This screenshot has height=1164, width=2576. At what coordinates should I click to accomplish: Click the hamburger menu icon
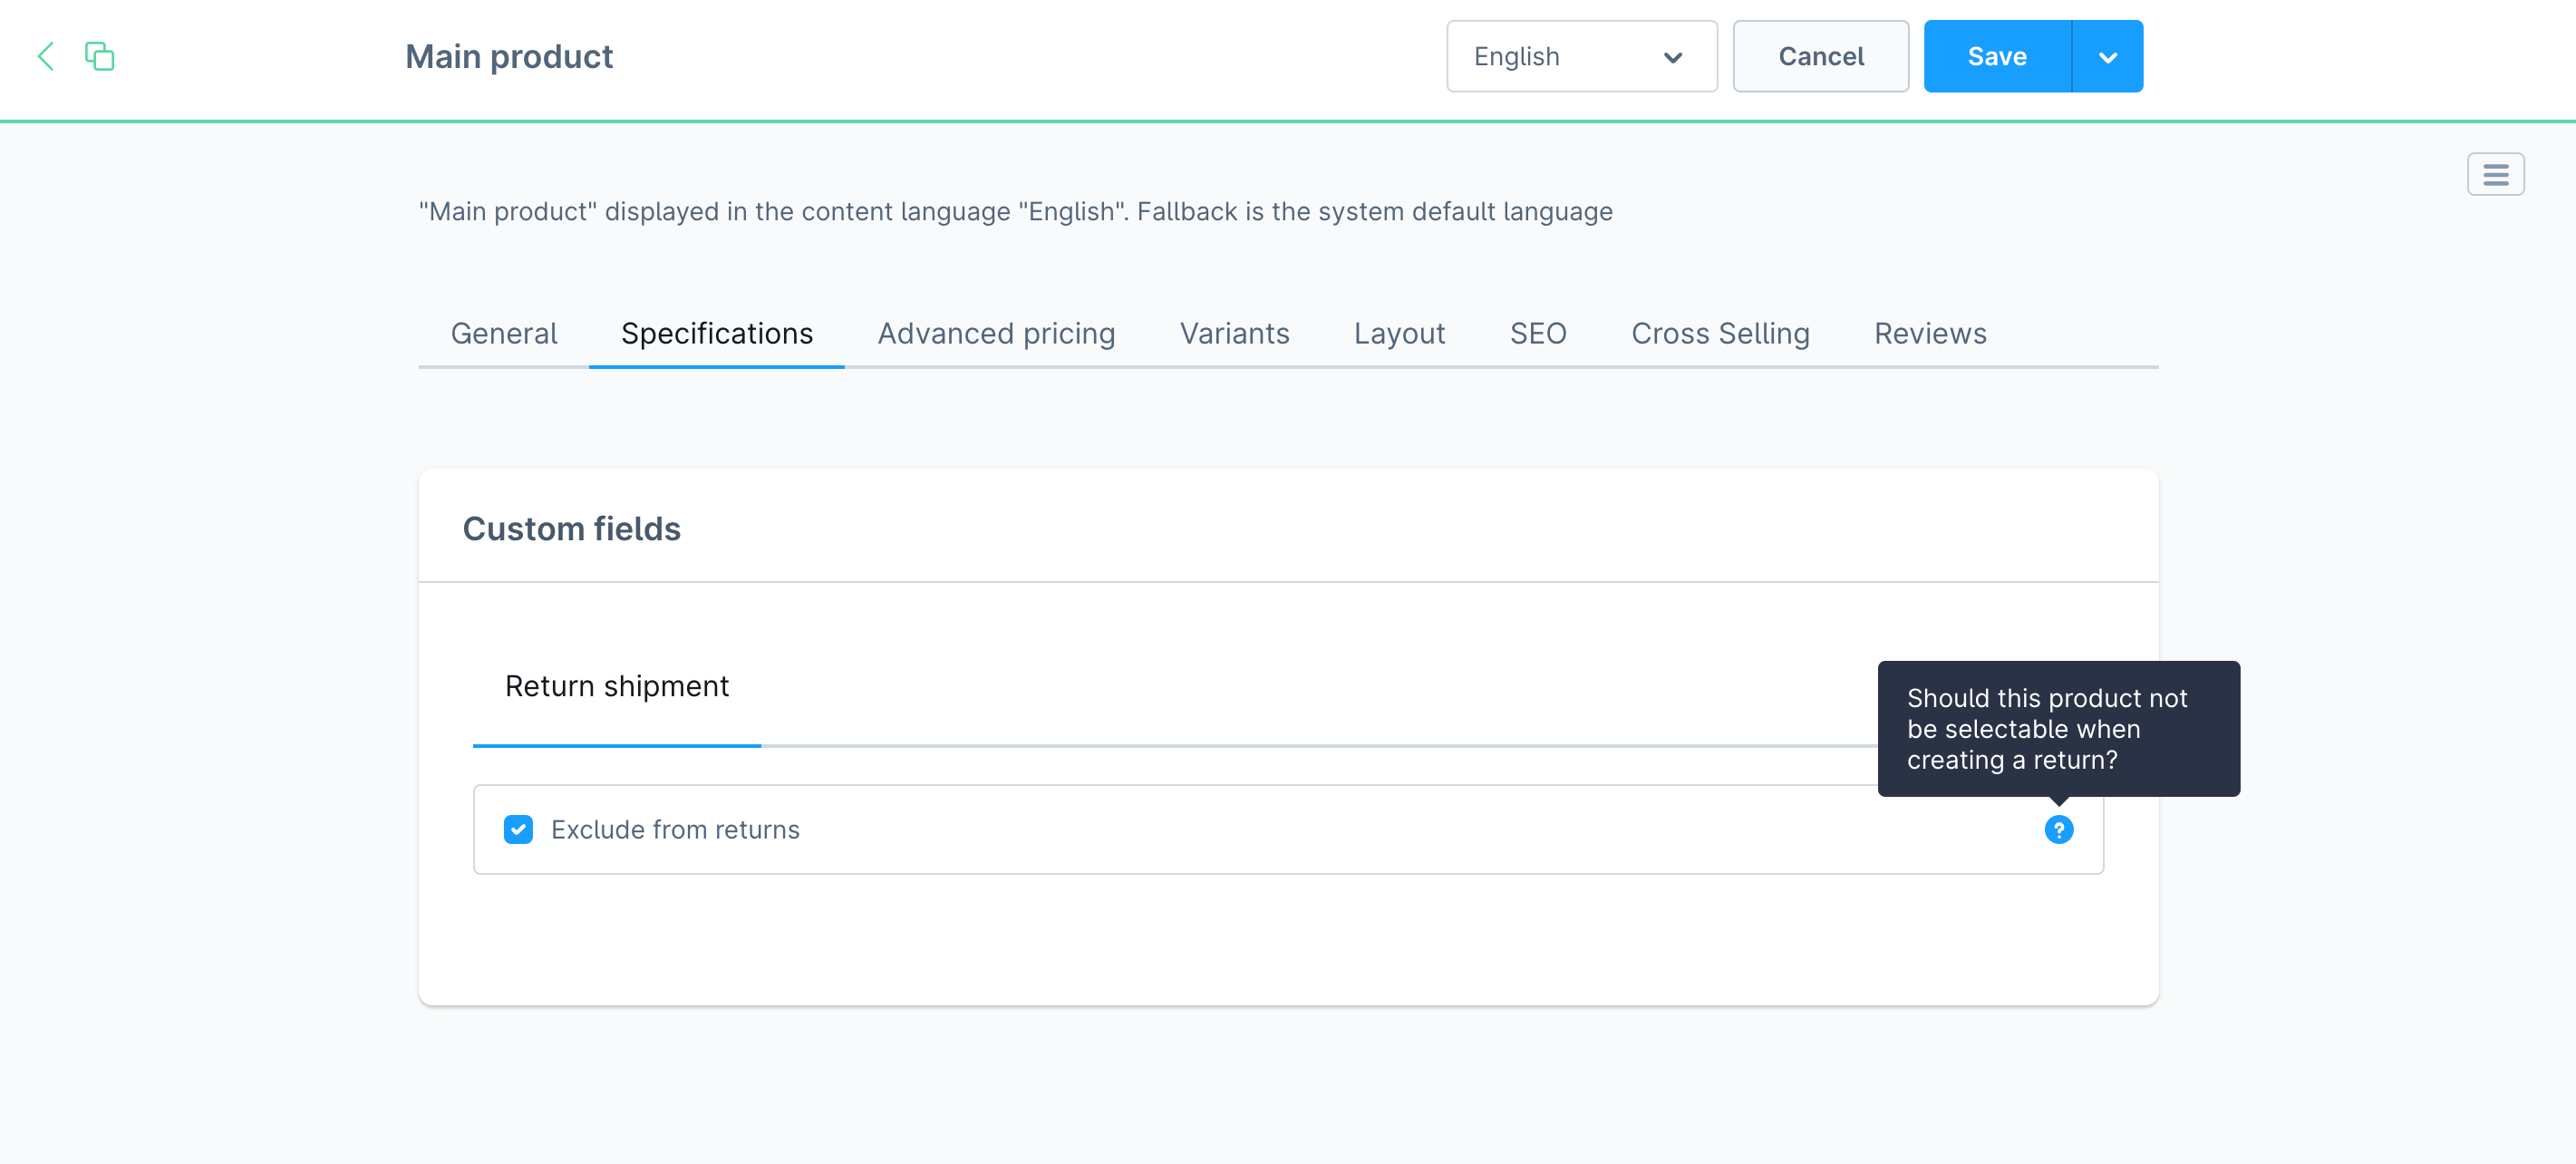point(2494,174)
